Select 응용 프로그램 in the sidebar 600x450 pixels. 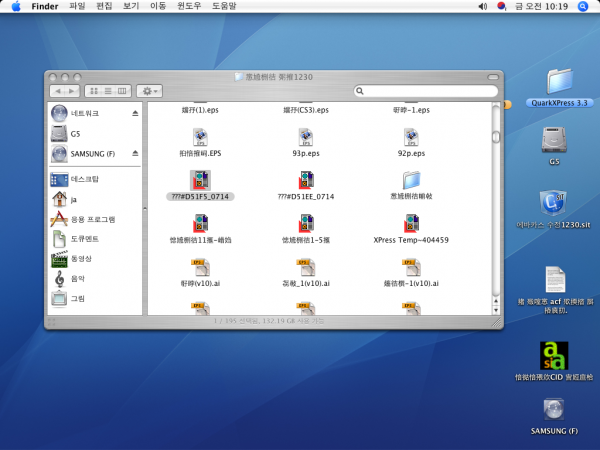click(x=92, y=219)
